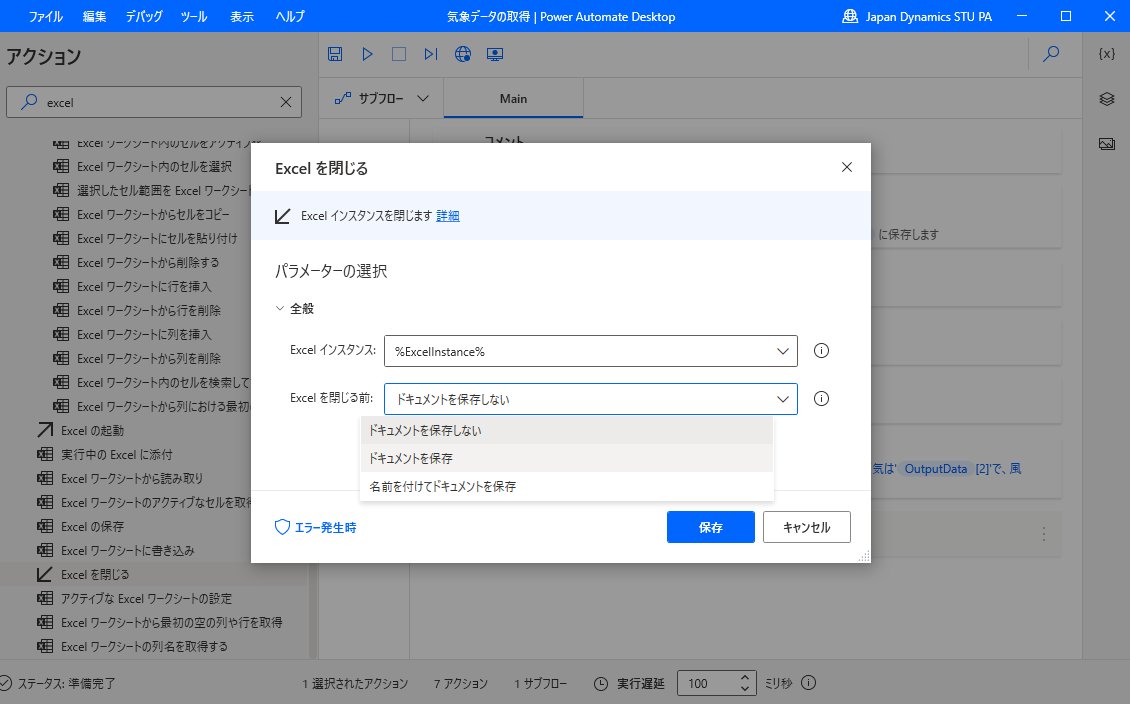Open the ヘルプ menu
This screenshot has height=704, width=1130.
pos(290,17)
